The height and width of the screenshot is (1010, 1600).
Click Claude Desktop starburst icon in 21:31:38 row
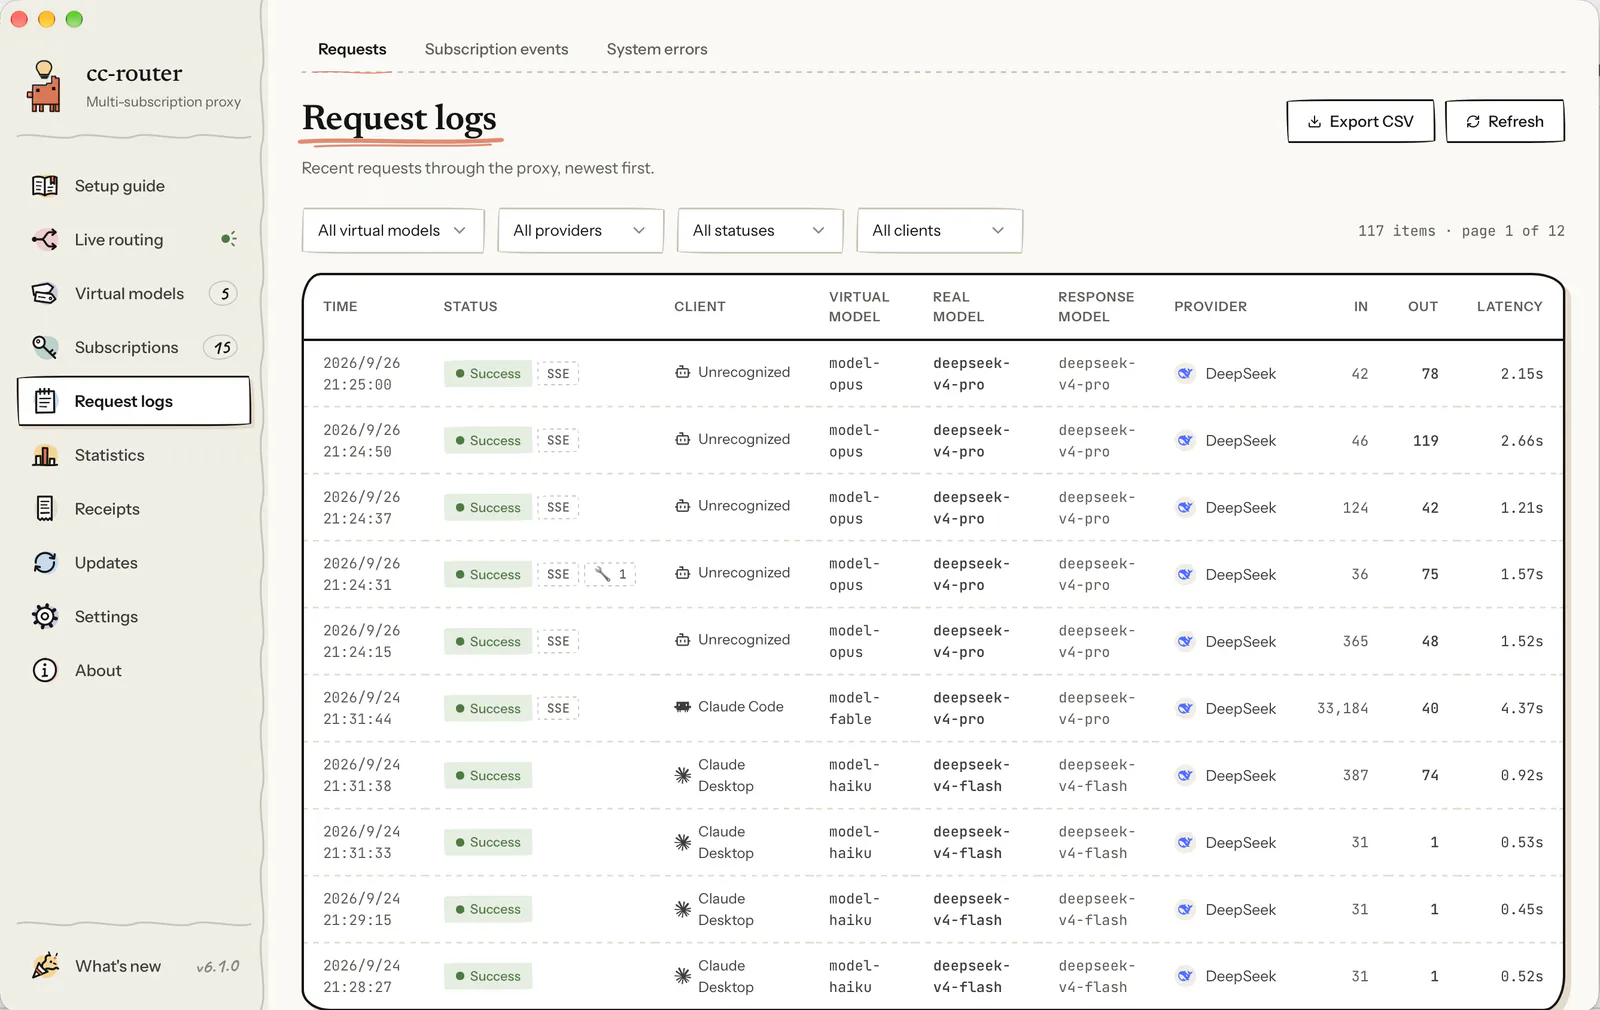(x=683, y=775)
